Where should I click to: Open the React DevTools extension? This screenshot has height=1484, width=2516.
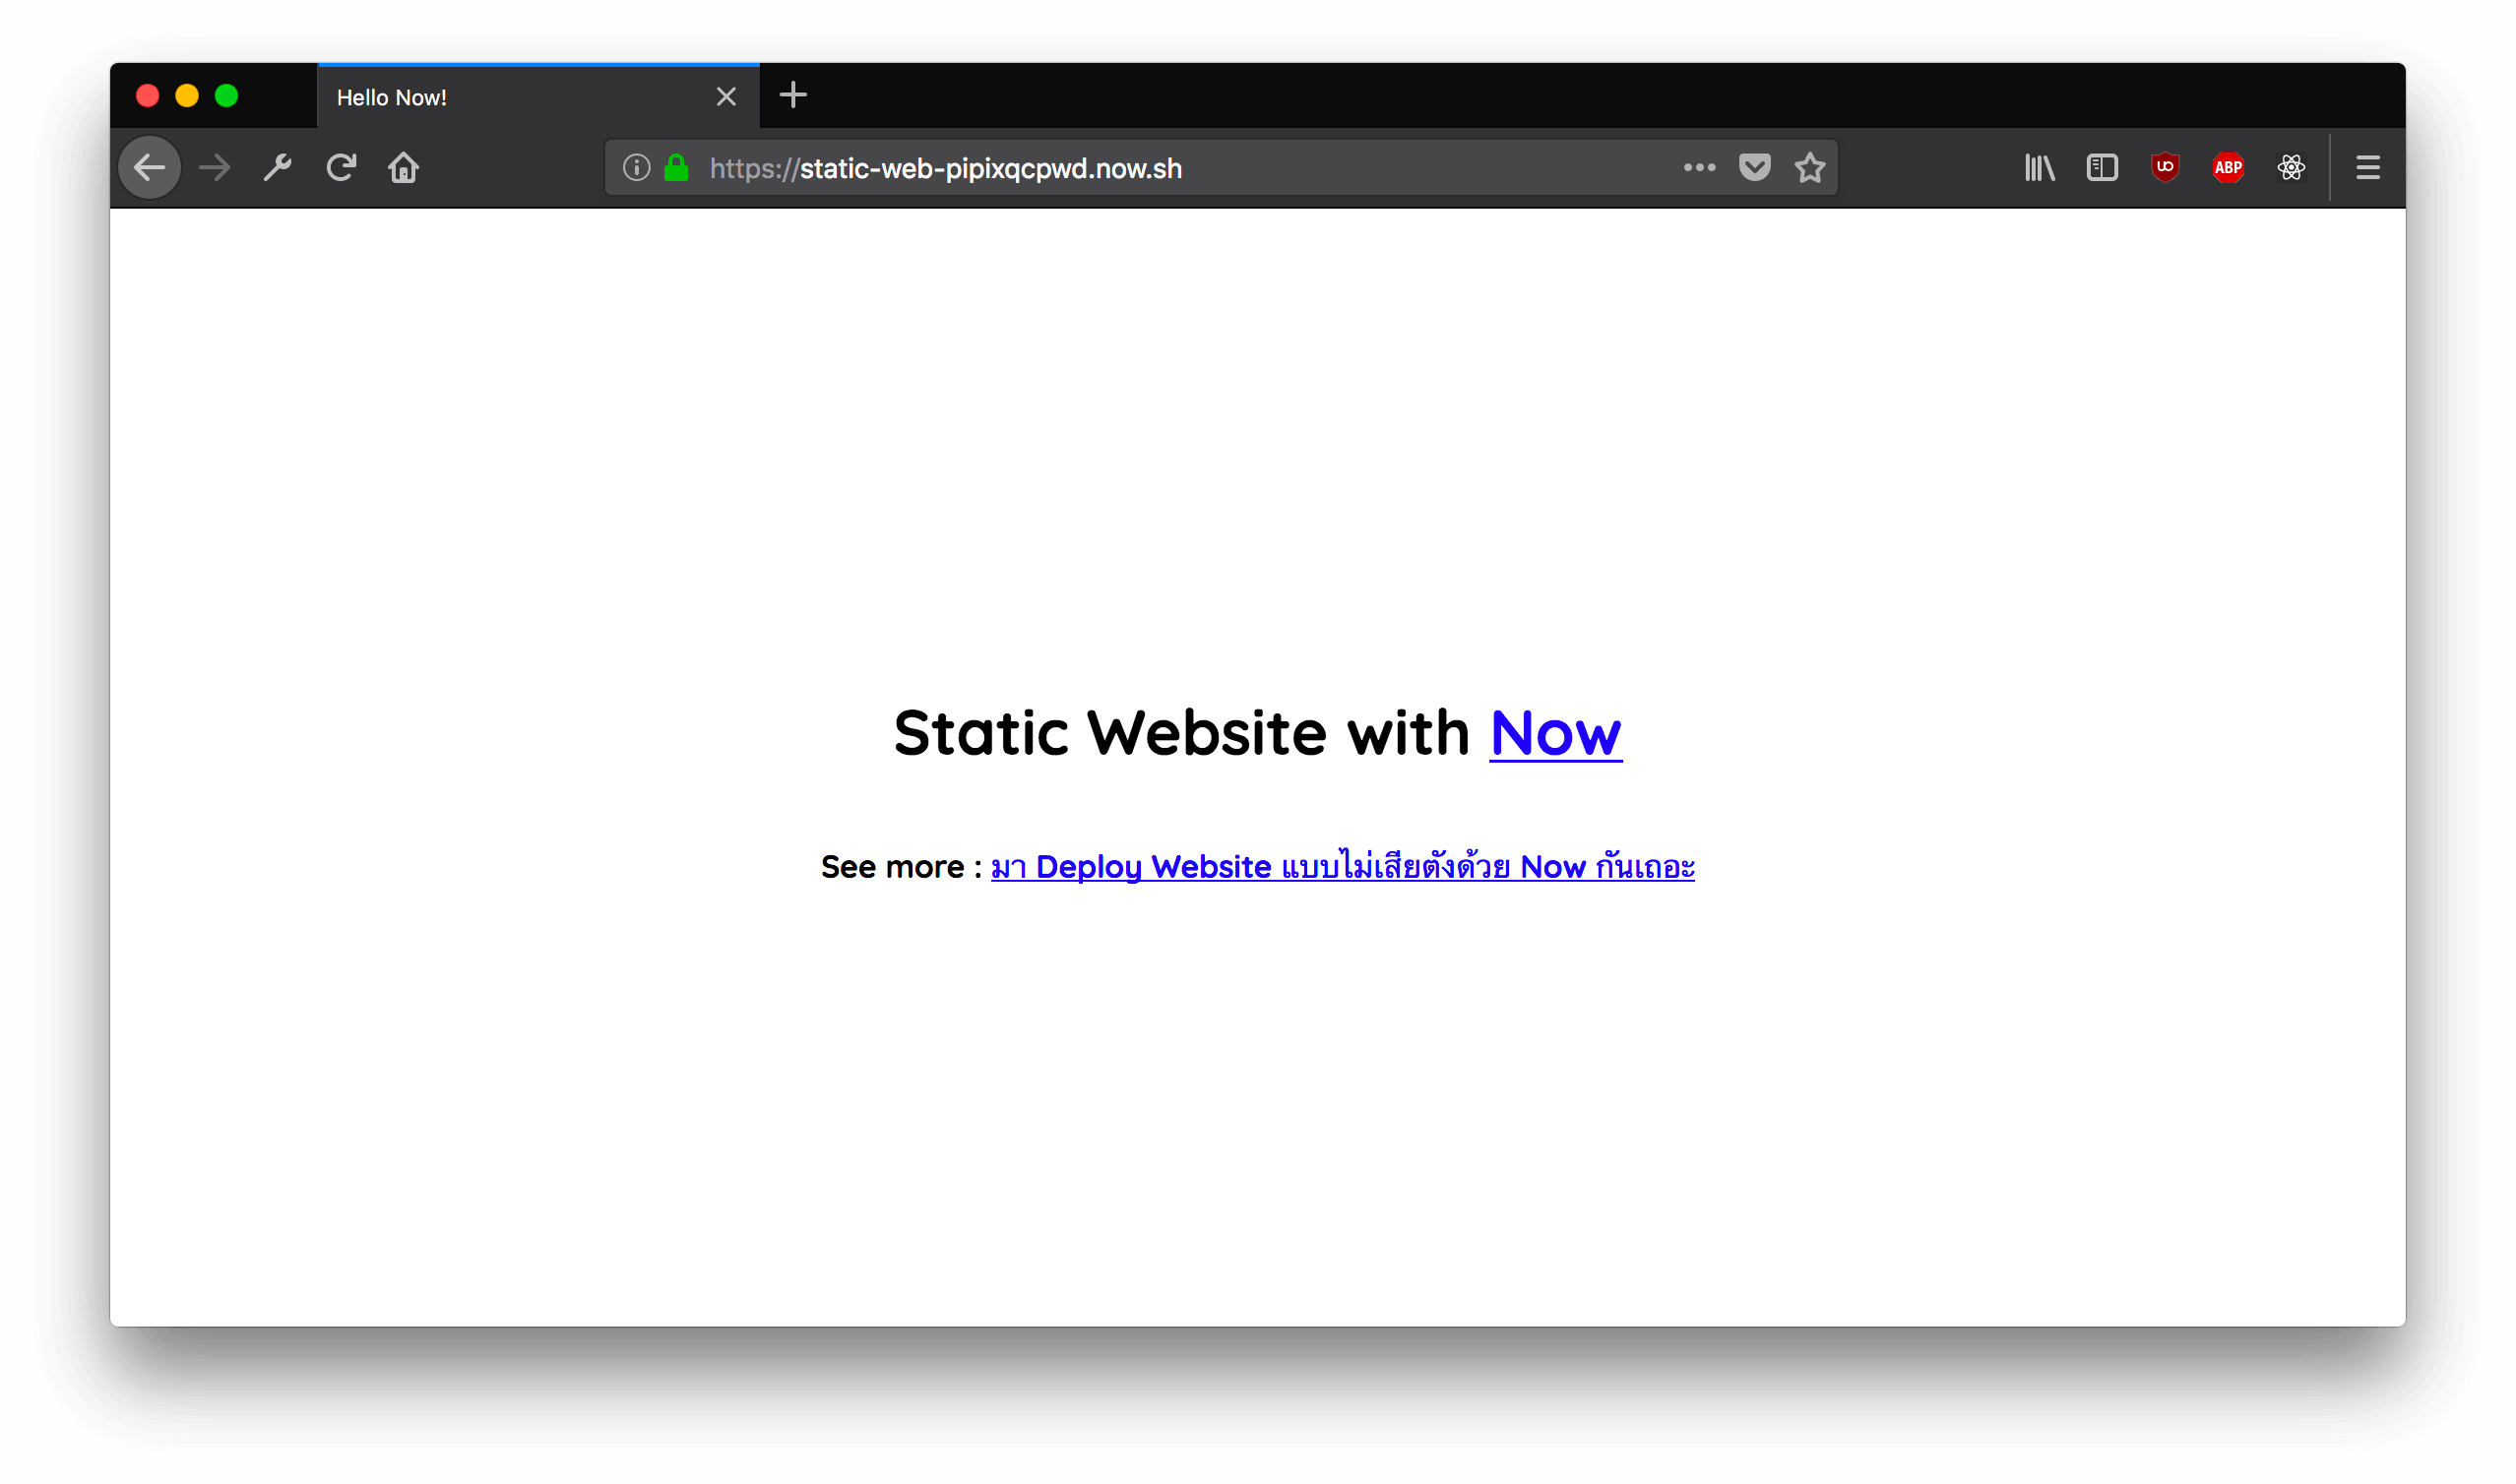(2291, 167)
